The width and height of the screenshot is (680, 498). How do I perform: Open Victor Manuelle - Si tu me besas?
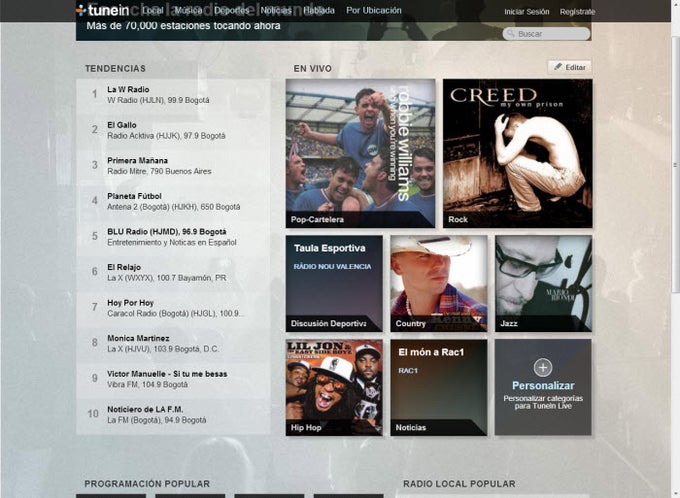click(173, 379)
